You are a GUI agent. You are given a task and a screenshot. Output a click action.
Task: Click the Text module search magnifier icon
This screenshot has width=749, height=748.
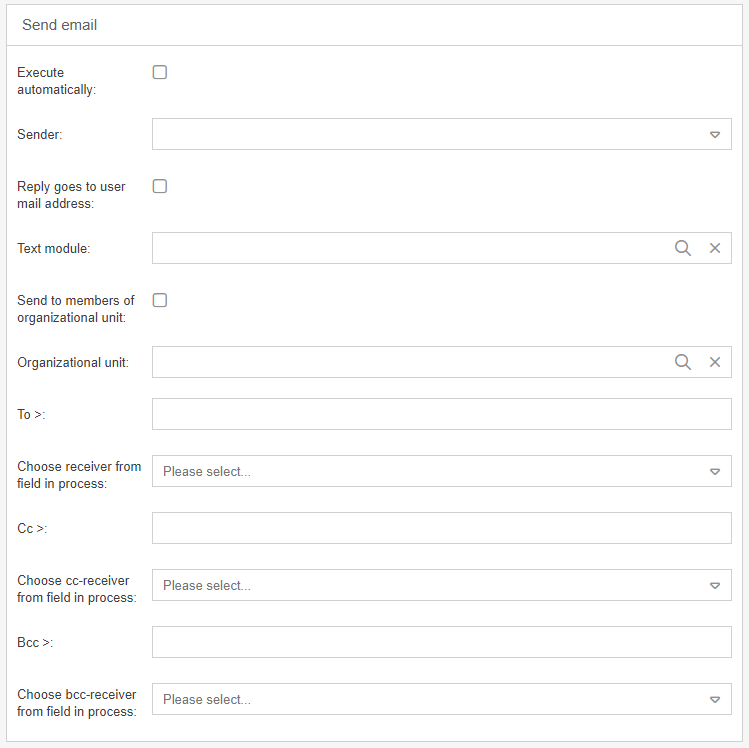click(683, 248)
